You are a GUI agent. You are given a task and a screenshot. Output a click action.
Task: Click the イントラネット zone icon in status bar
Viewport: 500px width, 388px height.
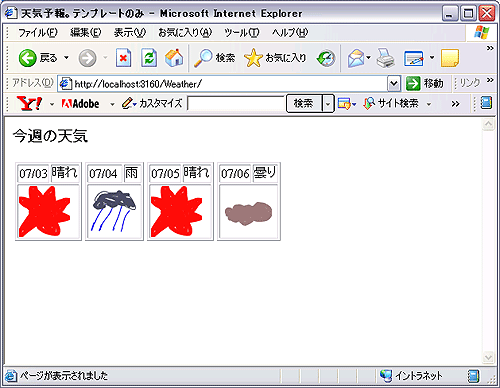(386, 376)
